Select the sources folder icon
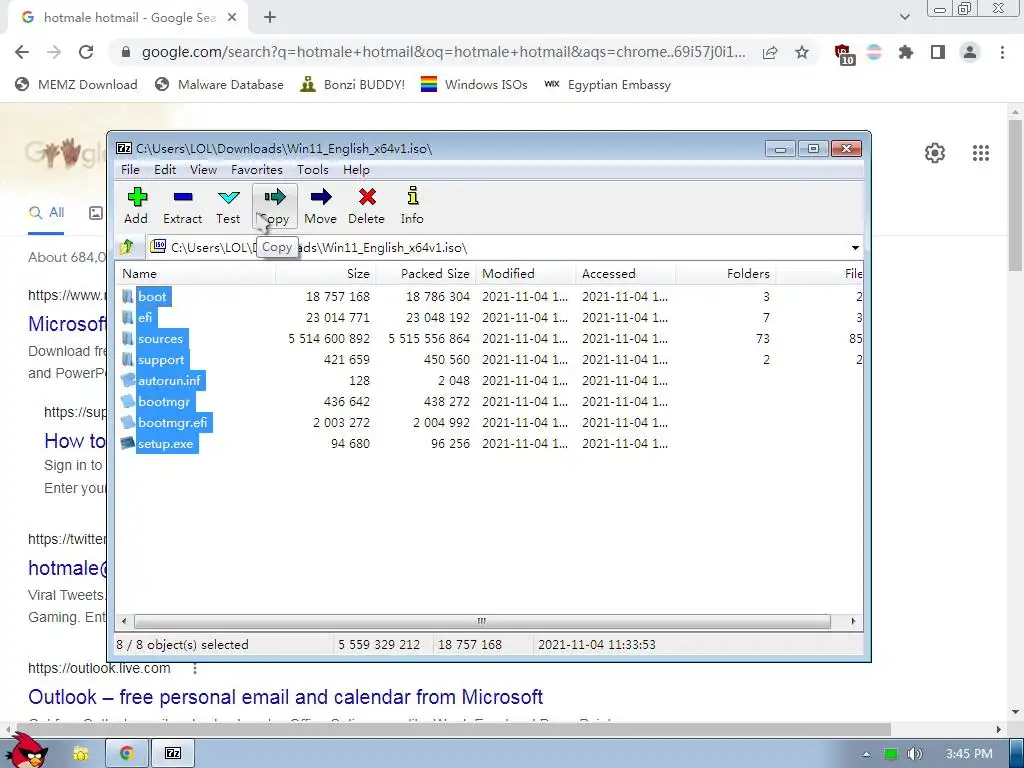This screenshot has height=768, width=1024. [x=128, y=338]
